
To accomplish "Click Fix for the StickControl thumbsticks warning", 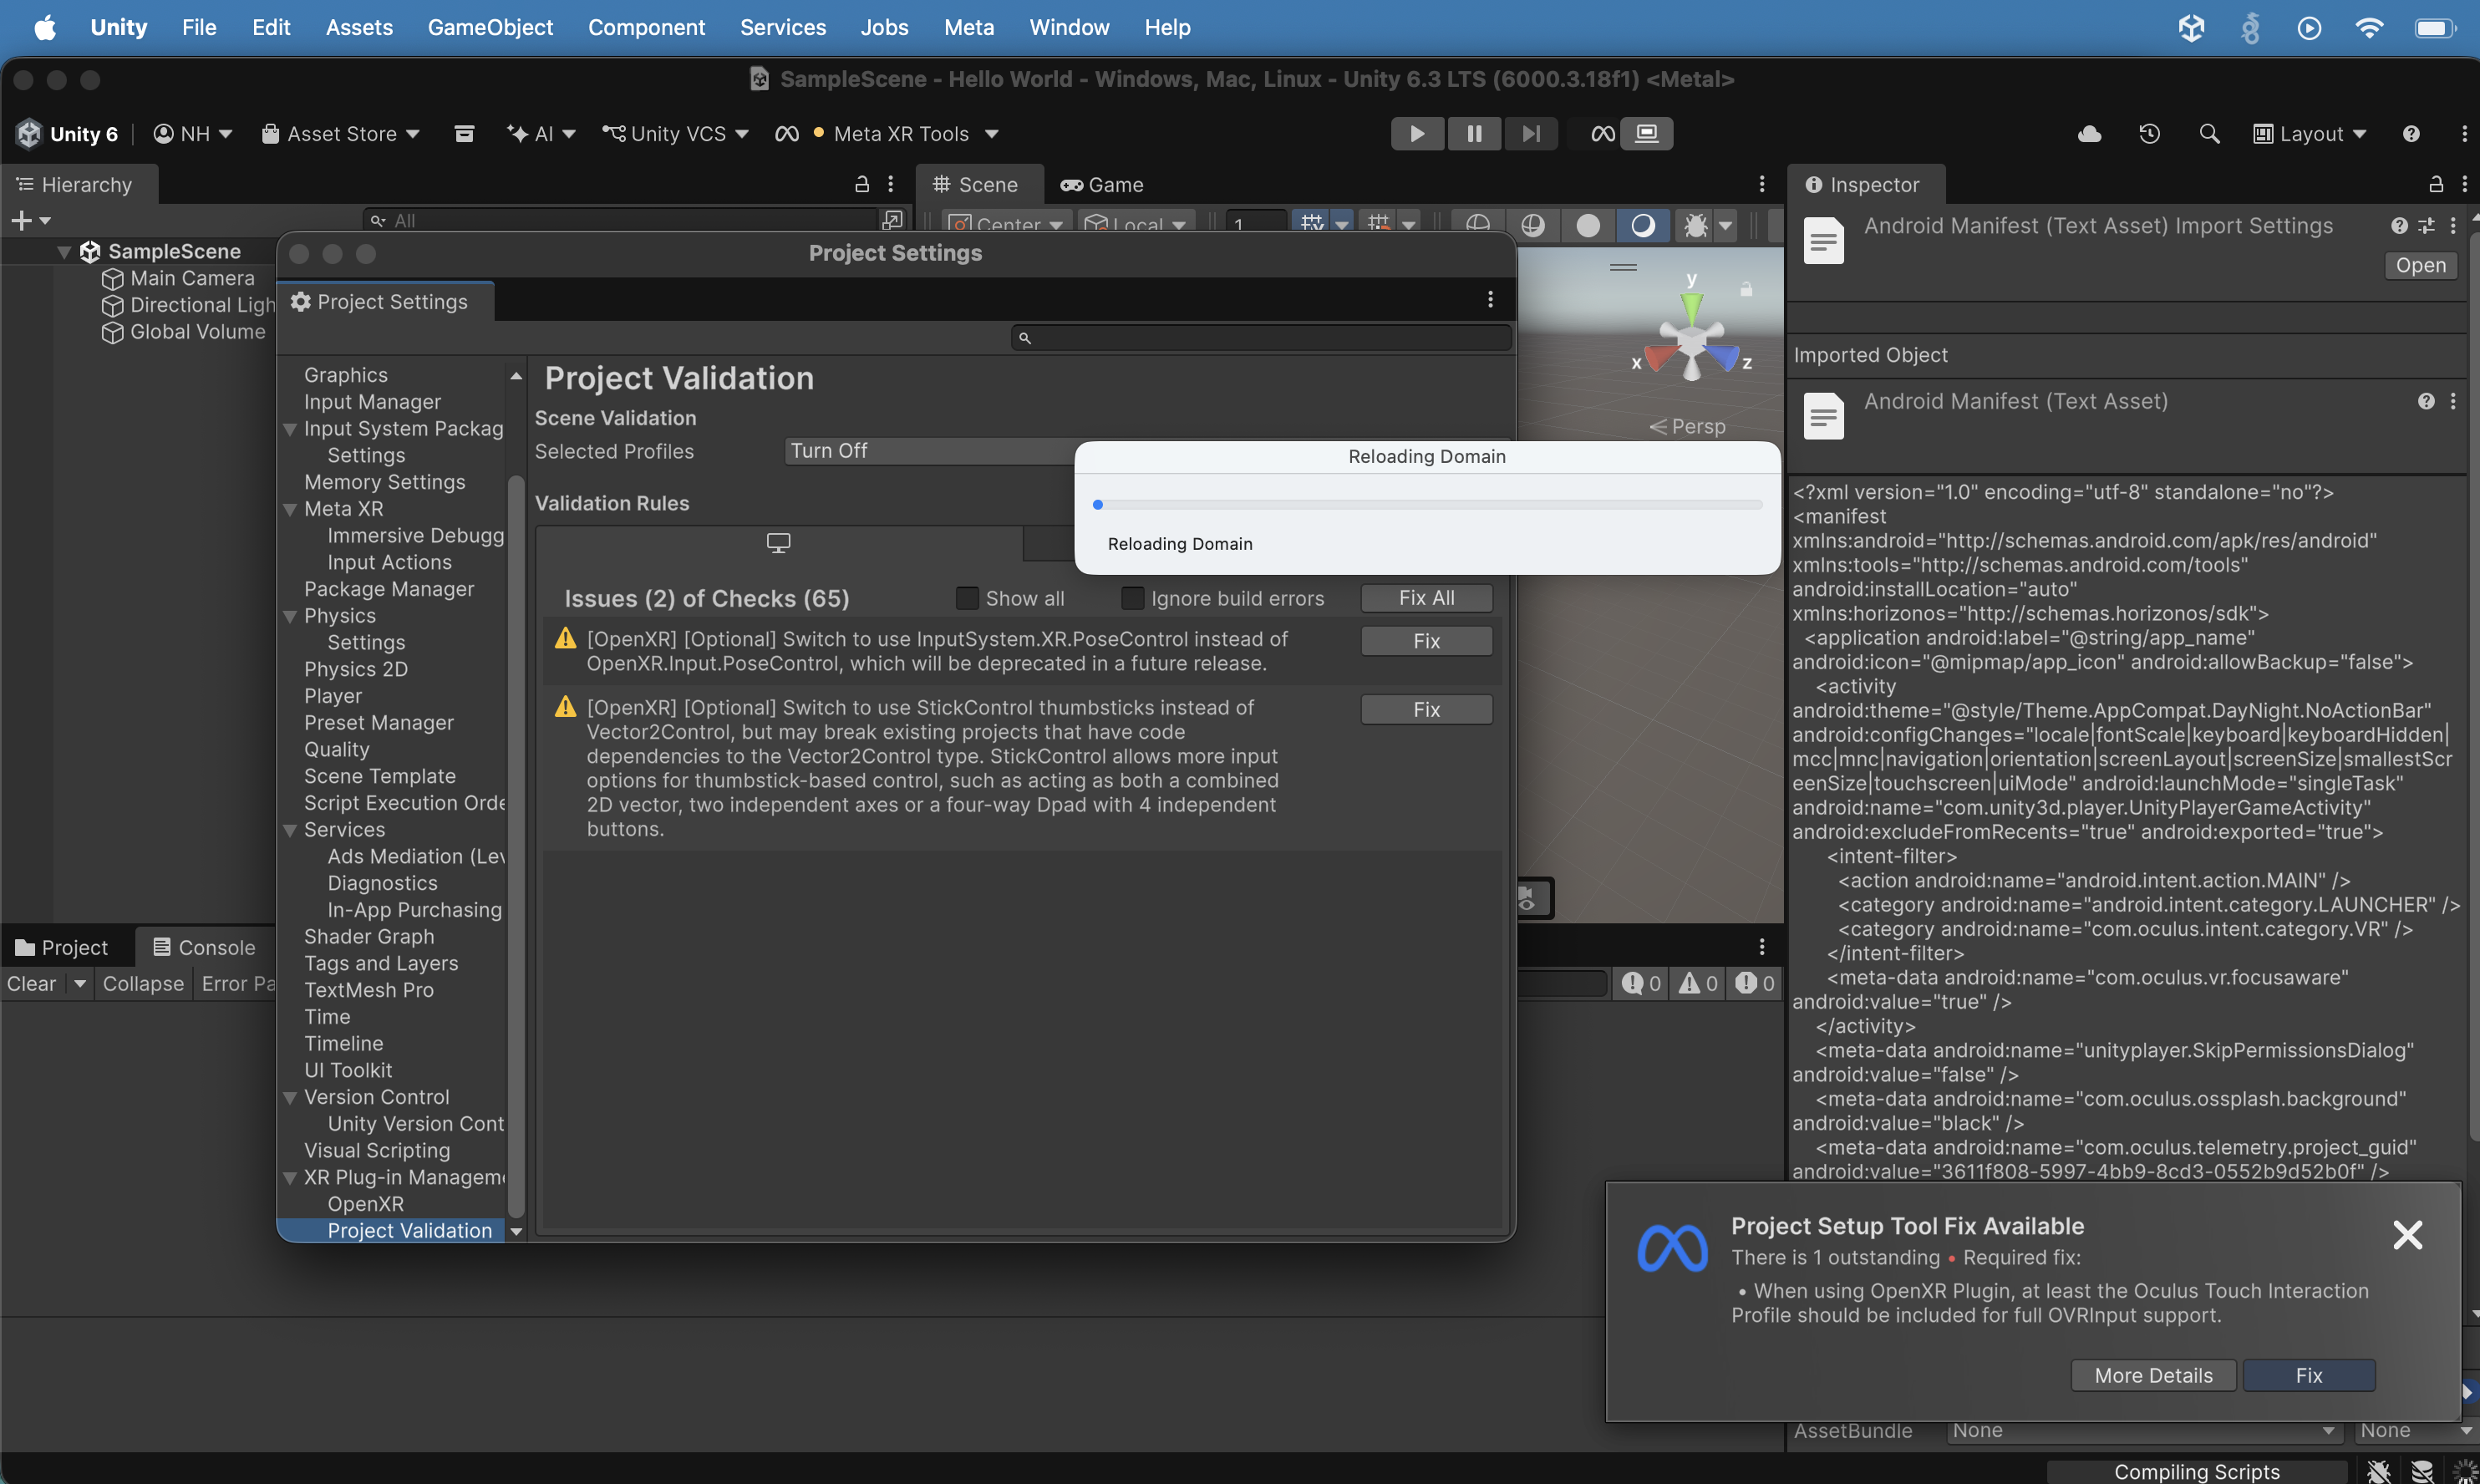I will [x=1426, y=709].
